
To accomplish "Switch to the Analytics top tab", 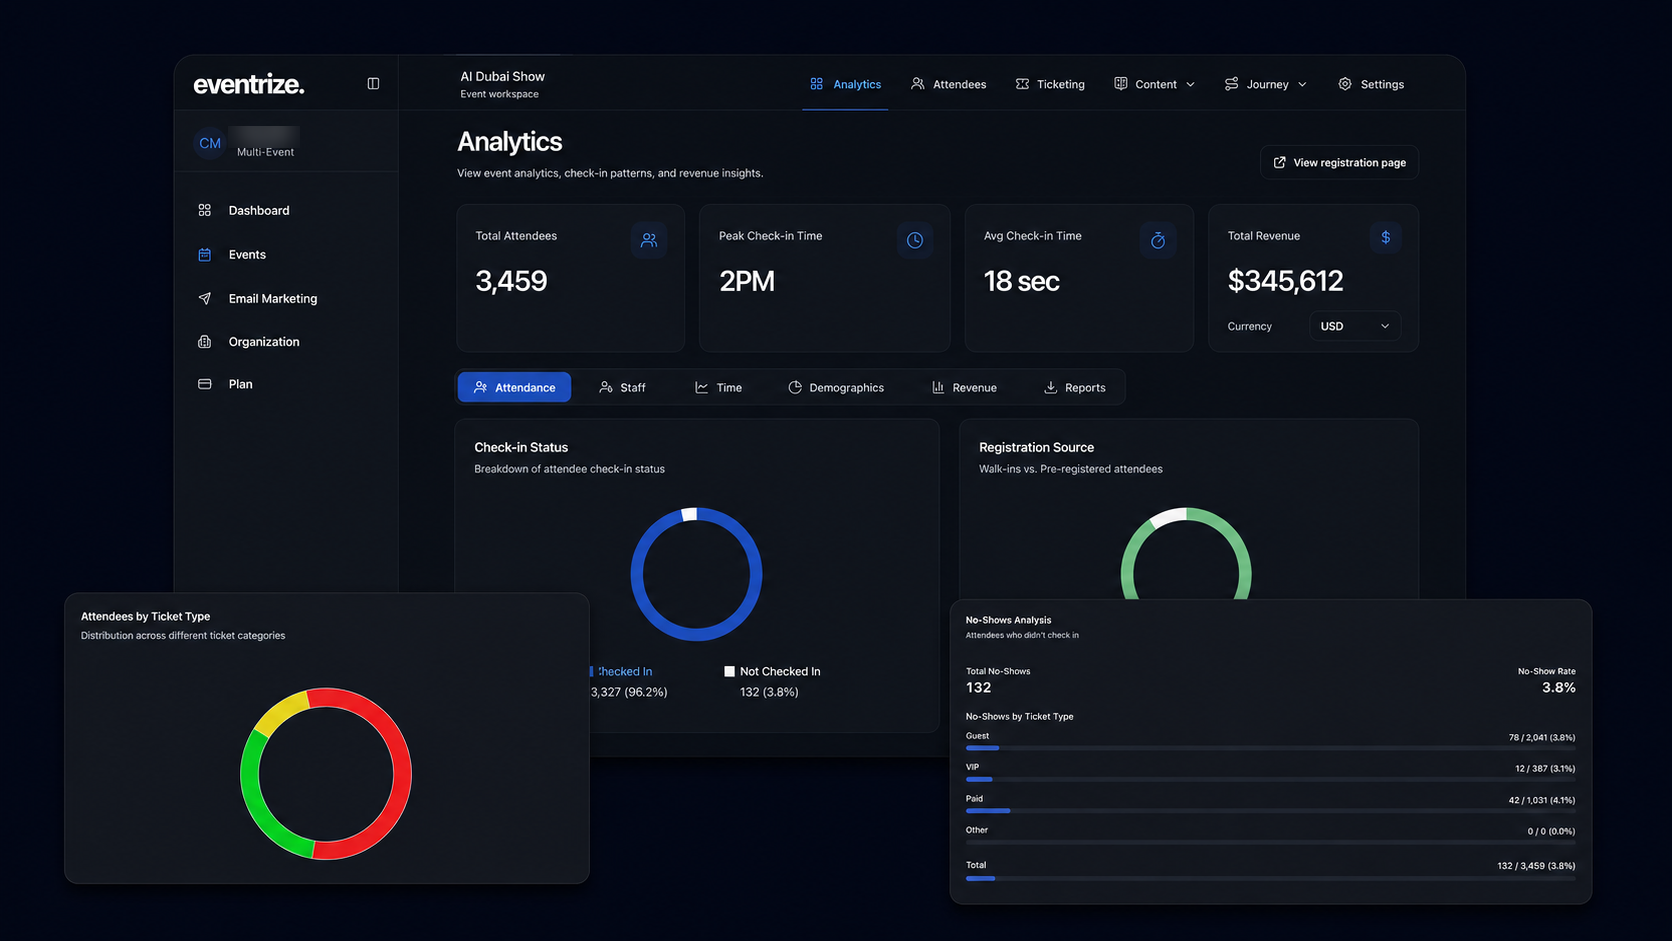I will pos(846,84).
